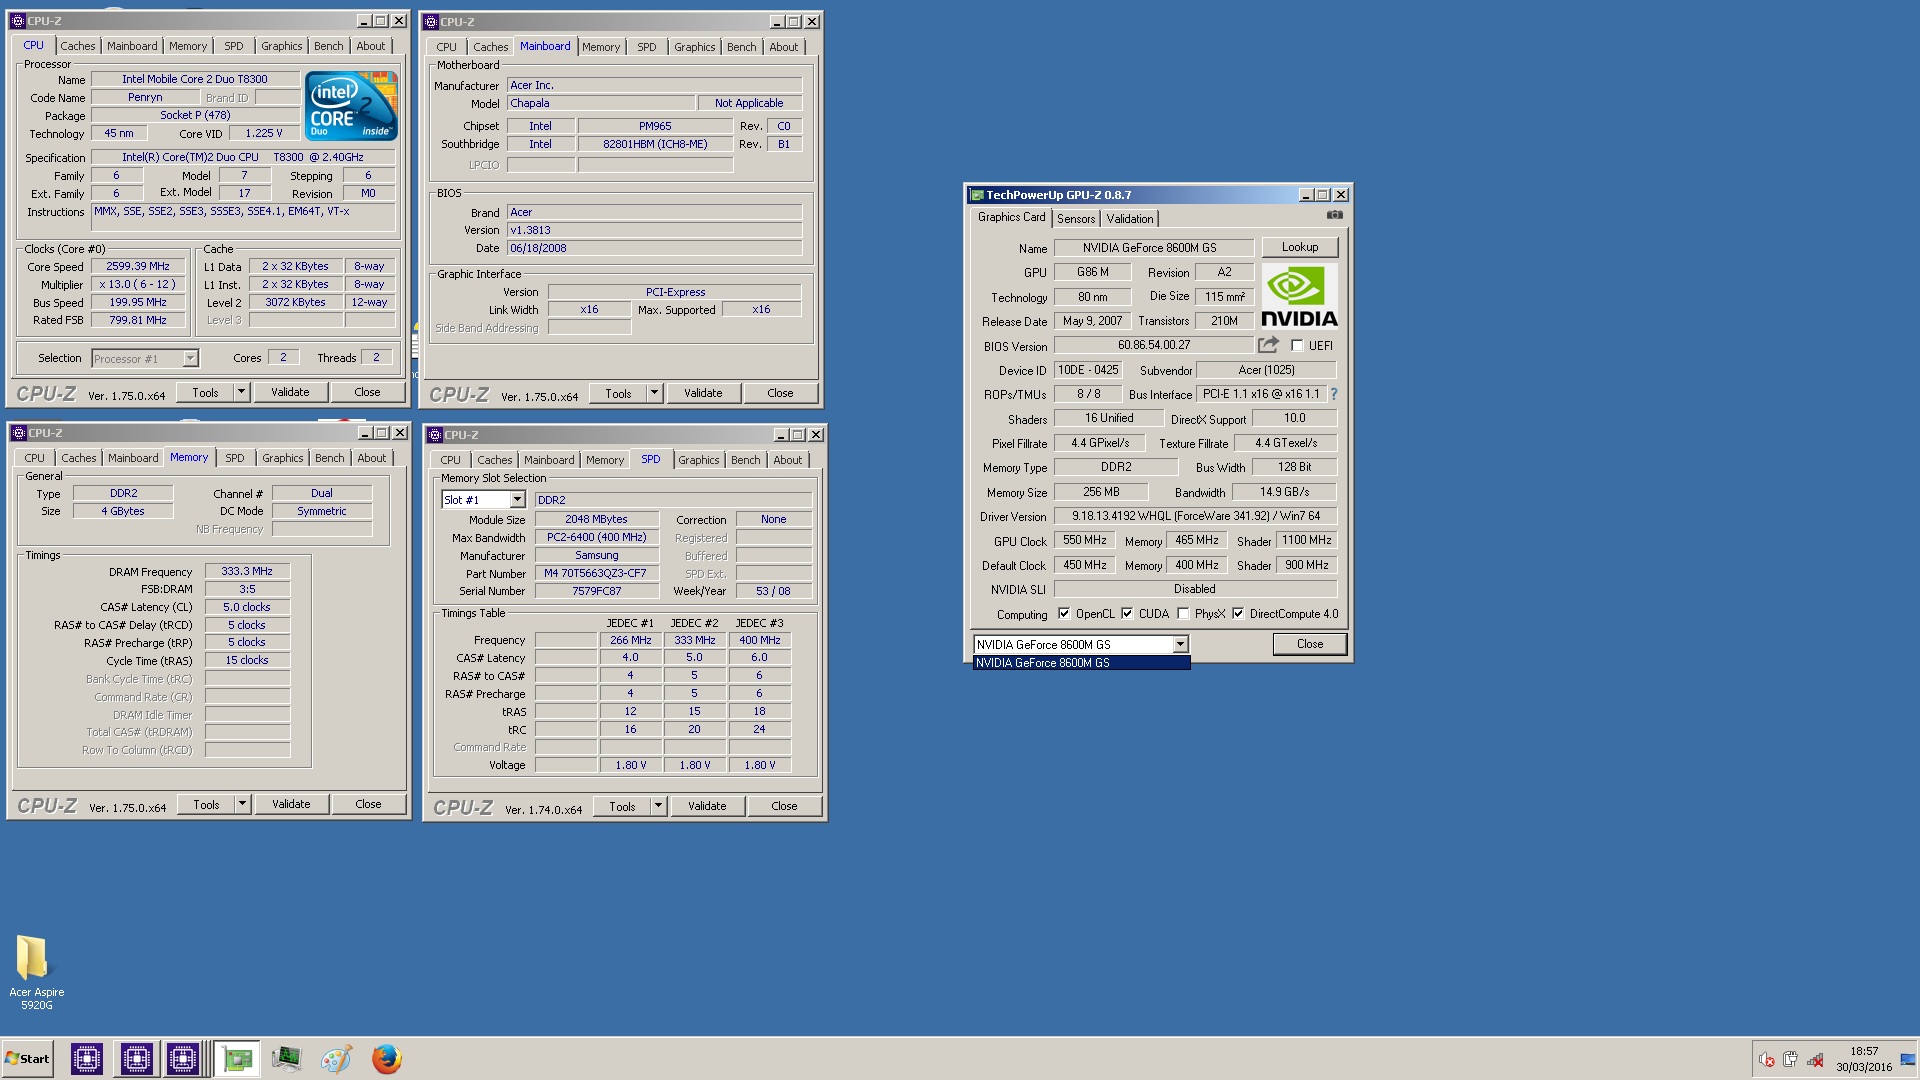Toggle the CUDA computing checkbox
Image resolution: width=1920 pixels, height=1080 pixels.
[1127, 614]
